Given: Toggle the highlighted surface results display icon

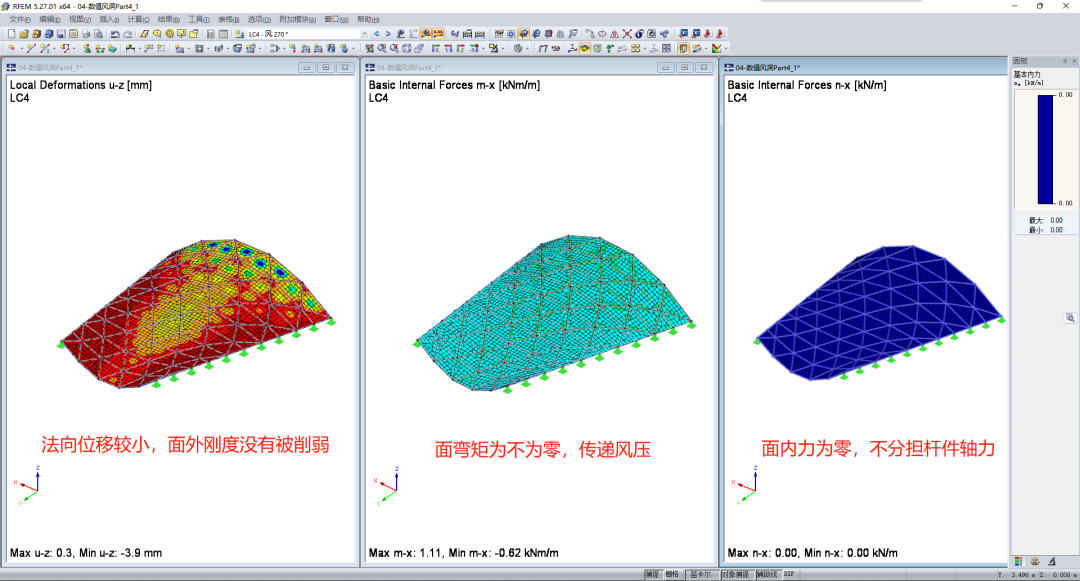Looking at the screenshot, I should [585, 48].
